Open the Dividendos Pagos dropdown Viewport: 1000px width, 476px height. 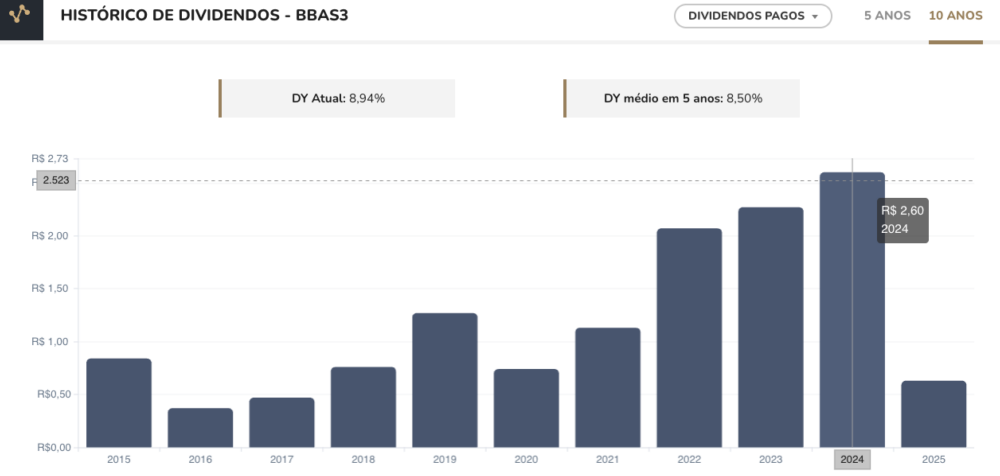pyautogui.click(x=753, y=17)
